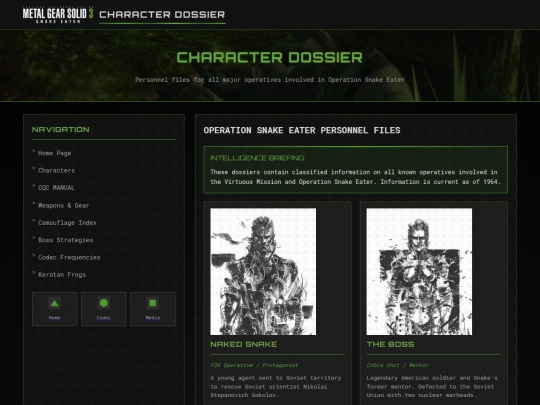The image size is (540, 405).
Task: Click the NAVIGATION panel heading
Action: 61,129
